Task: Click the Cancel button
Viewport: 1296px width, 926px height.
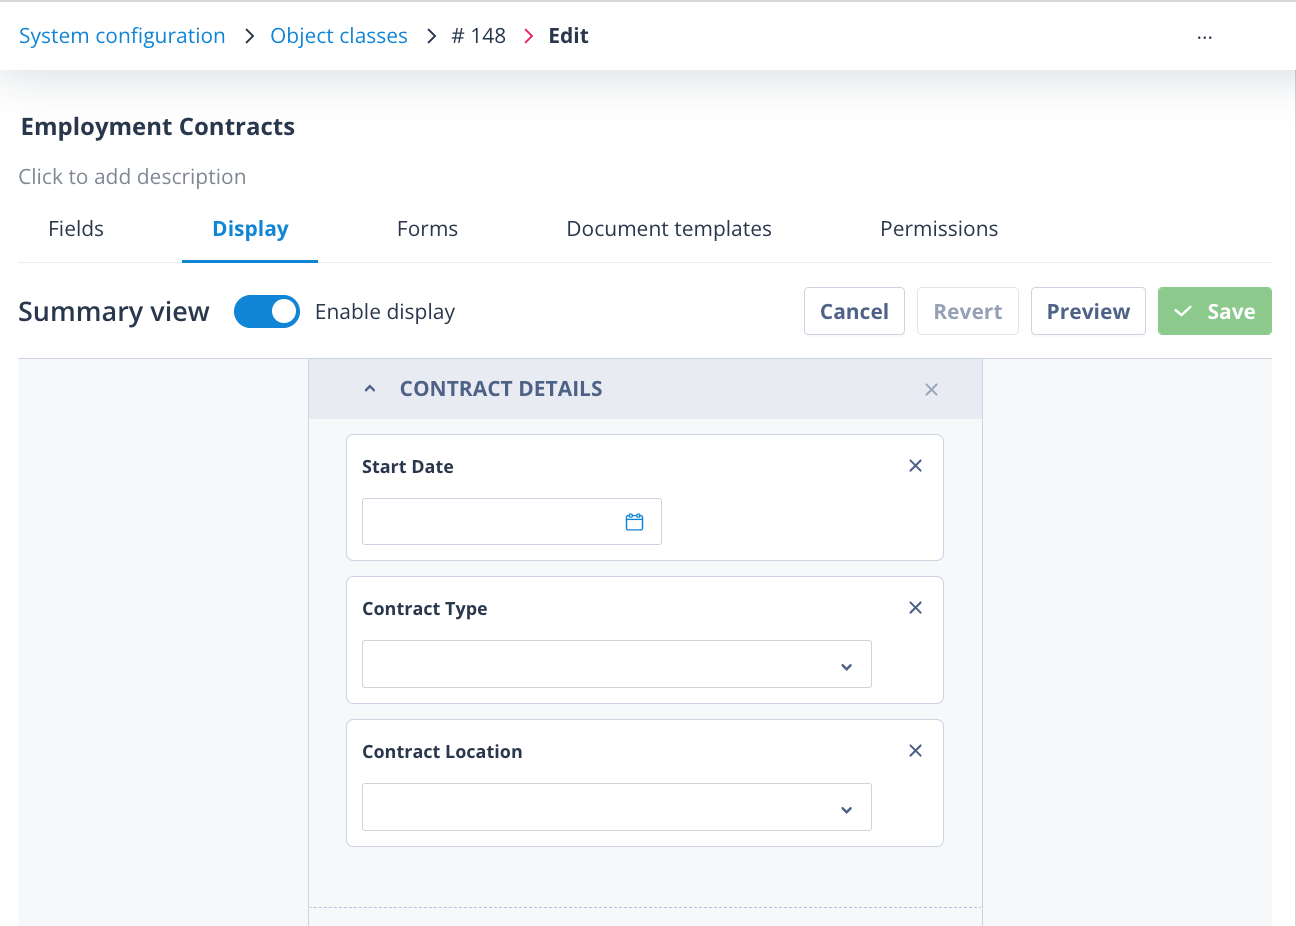Action: tap(854, 311)
